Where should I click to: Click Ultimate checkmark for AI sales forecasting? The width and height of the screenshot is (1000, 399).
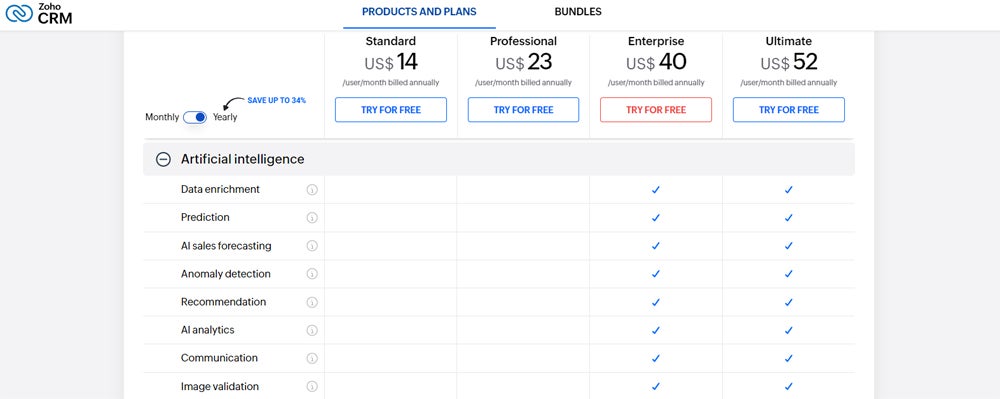[788, 245]
